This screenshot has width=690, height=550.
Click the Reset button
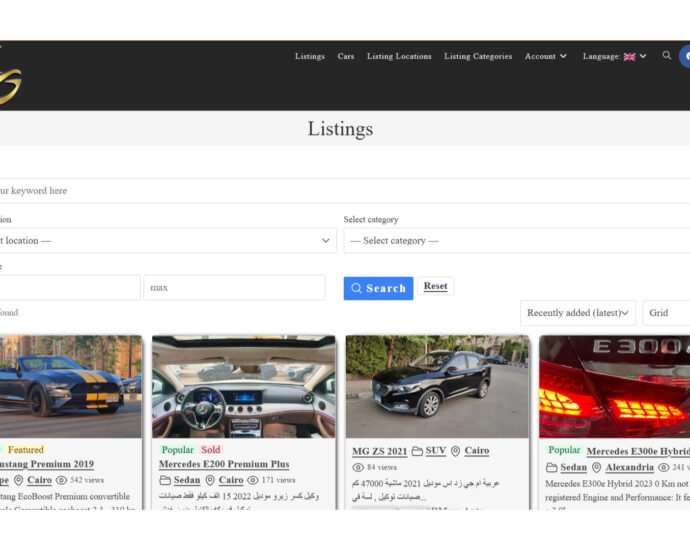click(x=435, y=286)
